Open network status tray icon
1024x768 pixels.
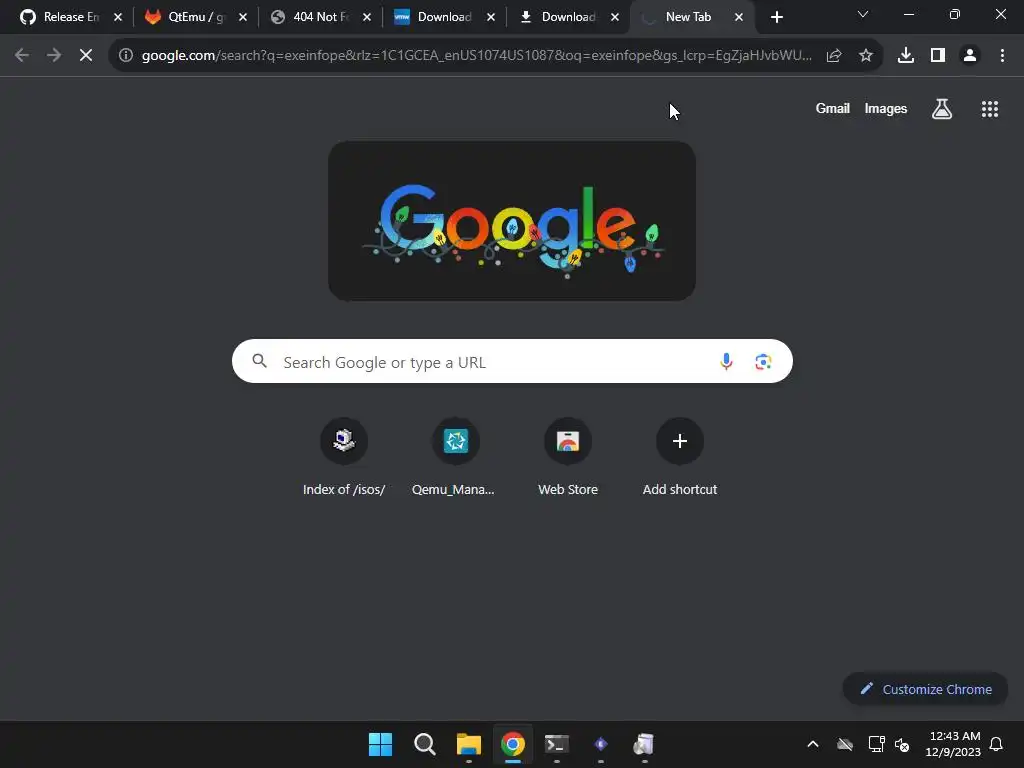pos(876,744)
